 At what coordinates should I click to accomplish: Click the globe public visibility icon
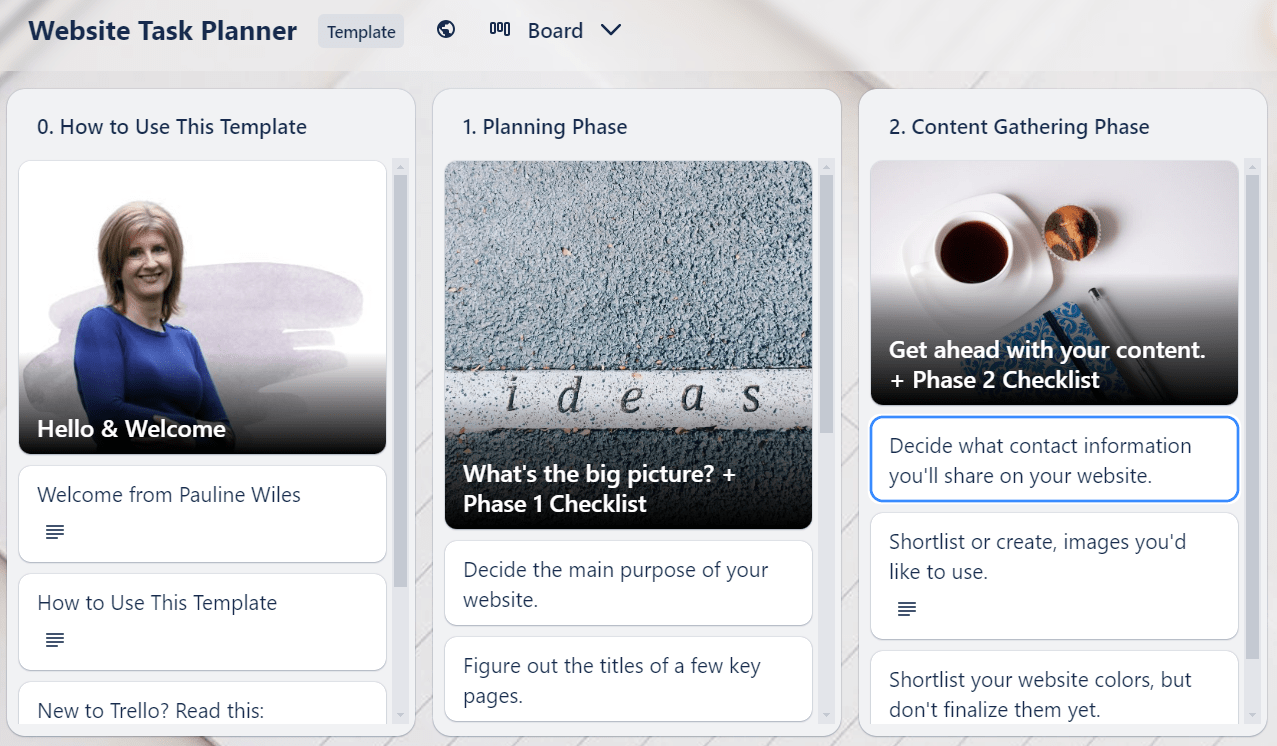[x=446, y=30]
